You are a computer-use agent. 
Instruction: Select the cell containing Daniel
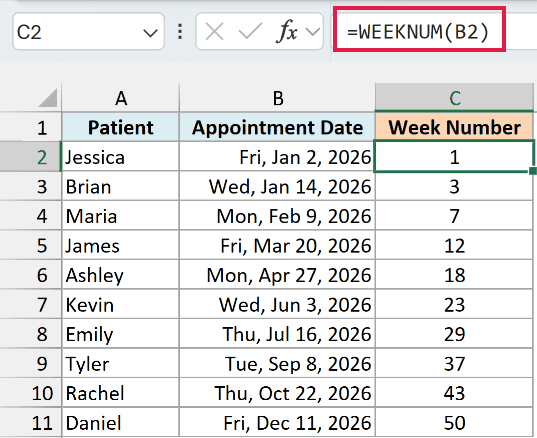coord(121,422)
